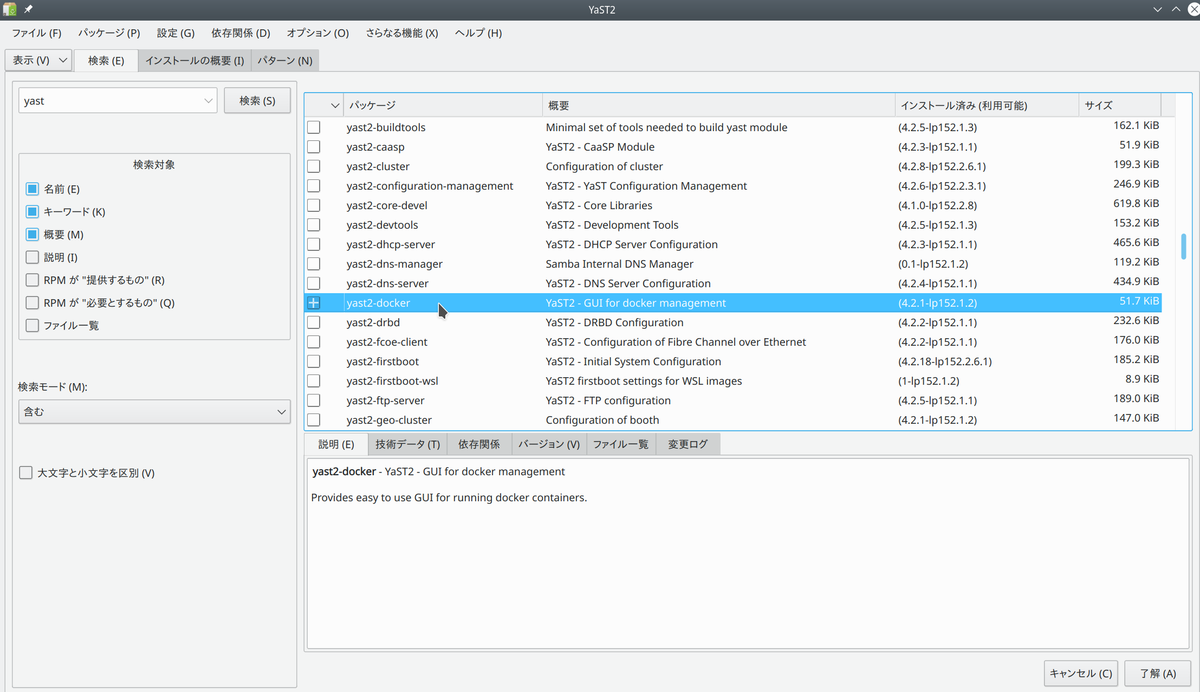
Task: Enable RPM が "必要とするもの" (Q) checkbox
Action: tap(32, 303)
